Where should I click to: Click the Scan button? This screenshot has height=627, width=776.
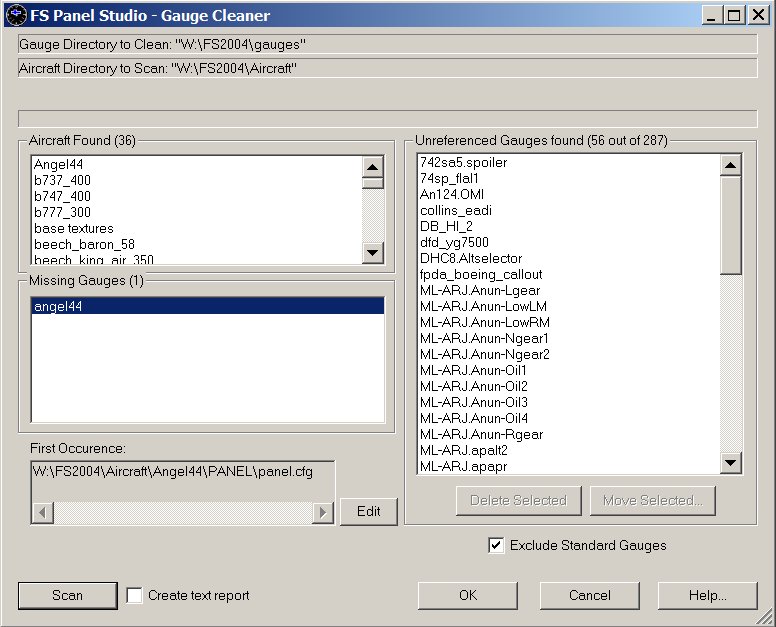pos(68,595)
